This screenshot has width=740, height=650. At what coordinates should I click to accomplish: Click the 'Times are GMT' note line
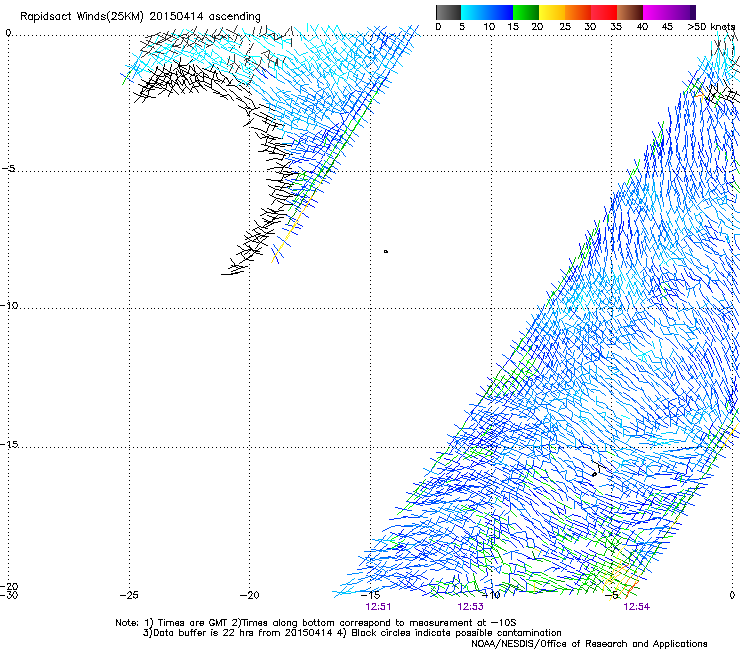[316, 623]
